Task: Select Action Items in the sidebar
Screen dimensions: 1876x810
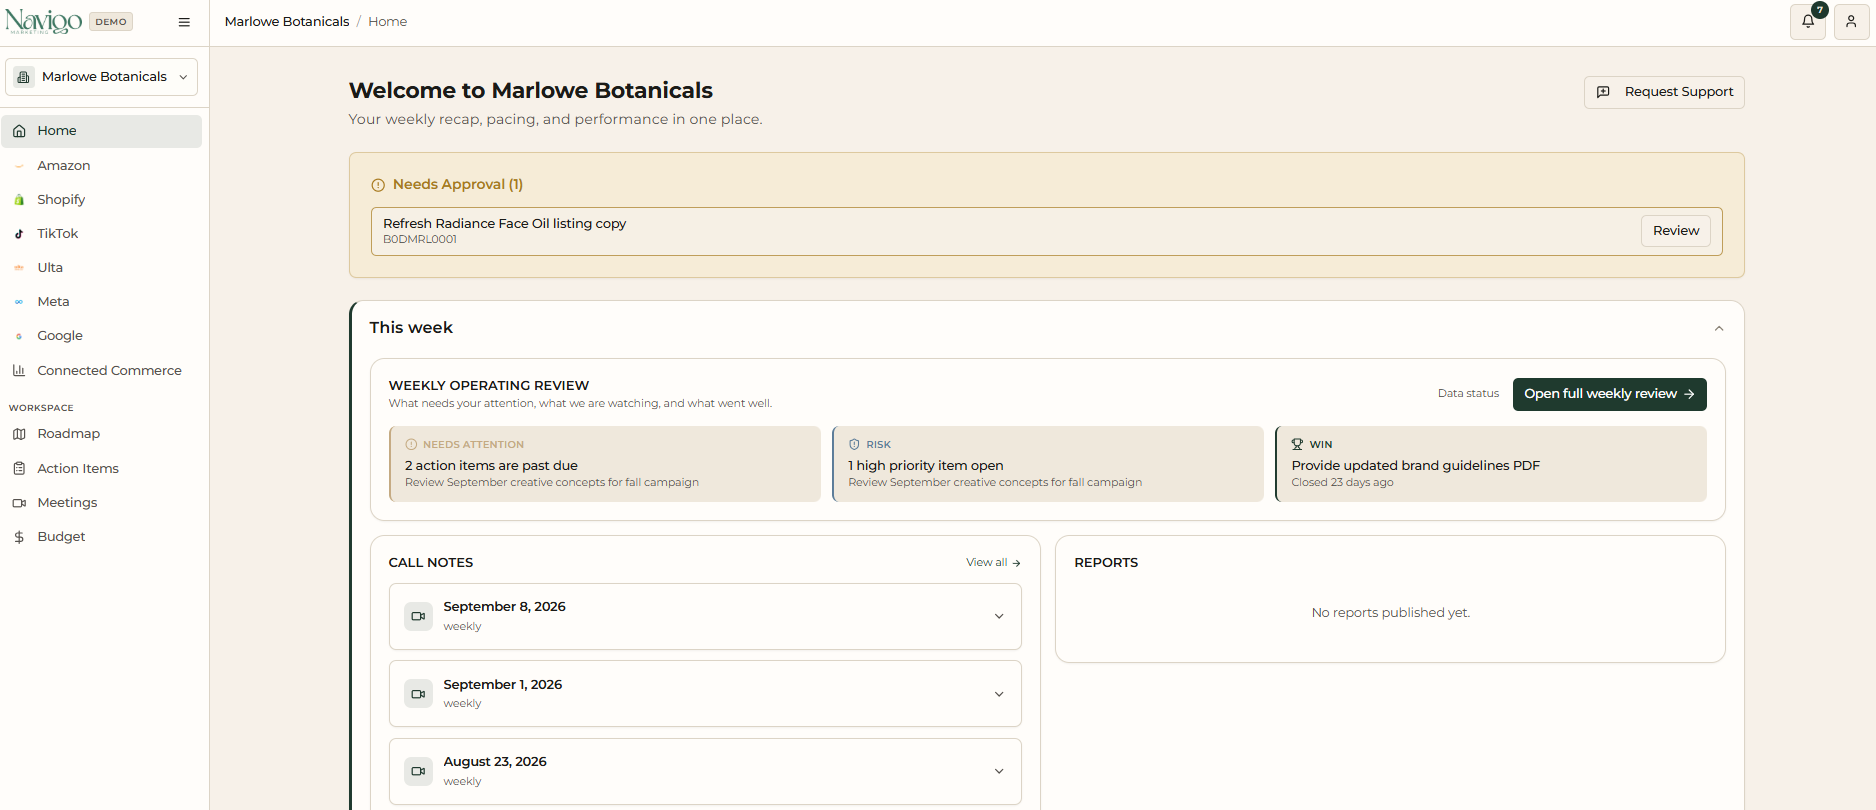Action: point(102,468)
